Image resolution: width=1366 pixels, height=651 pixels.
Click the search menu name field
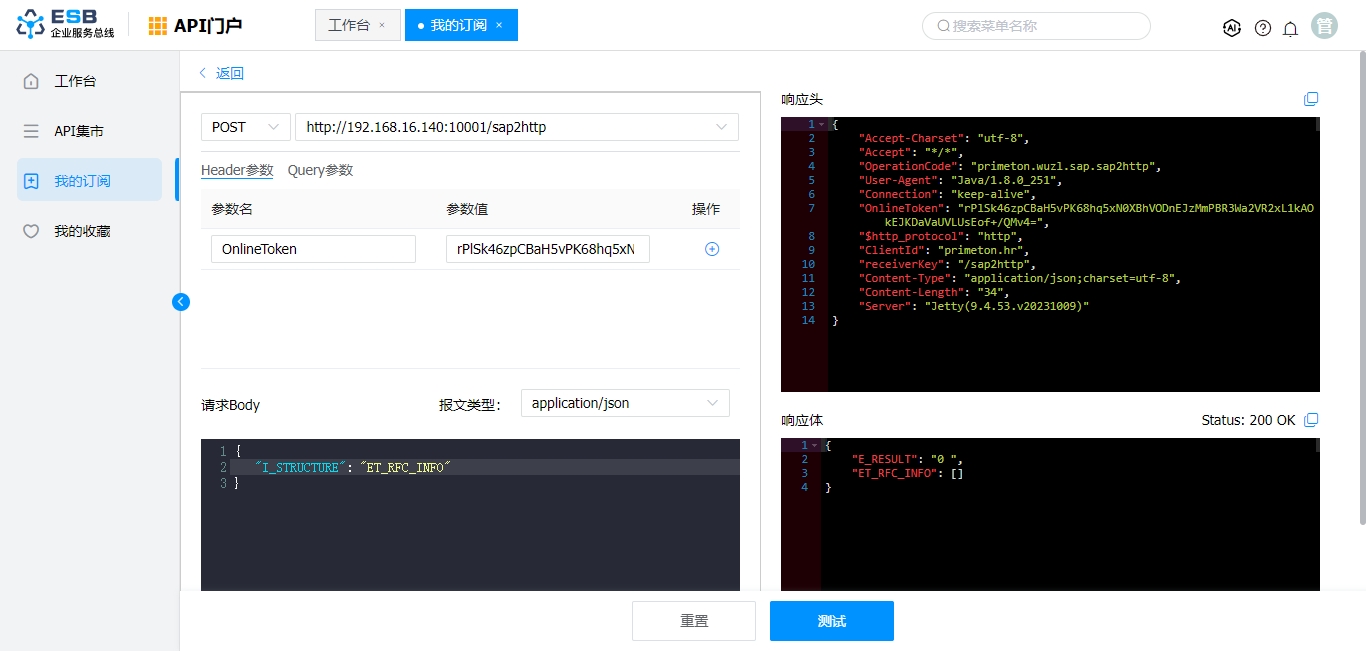(x=1036, y=26)
